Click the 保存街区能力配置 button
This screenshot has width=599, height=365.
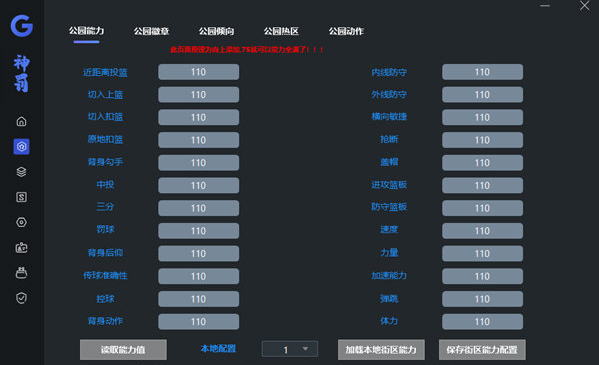tap(482, 350)
